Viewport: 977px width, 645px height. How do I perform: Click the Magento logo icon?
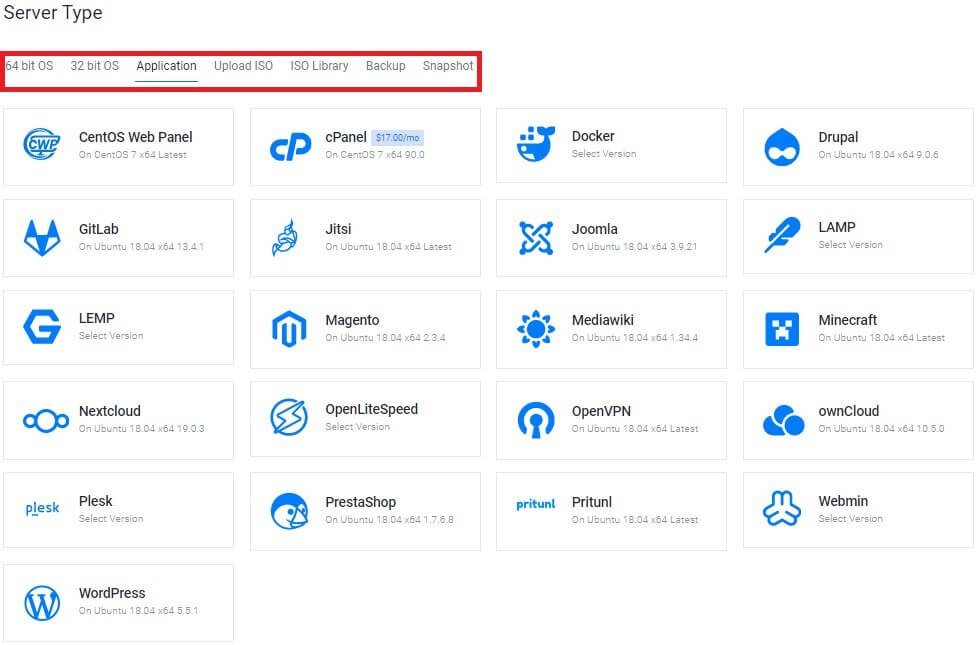(289, 328)
